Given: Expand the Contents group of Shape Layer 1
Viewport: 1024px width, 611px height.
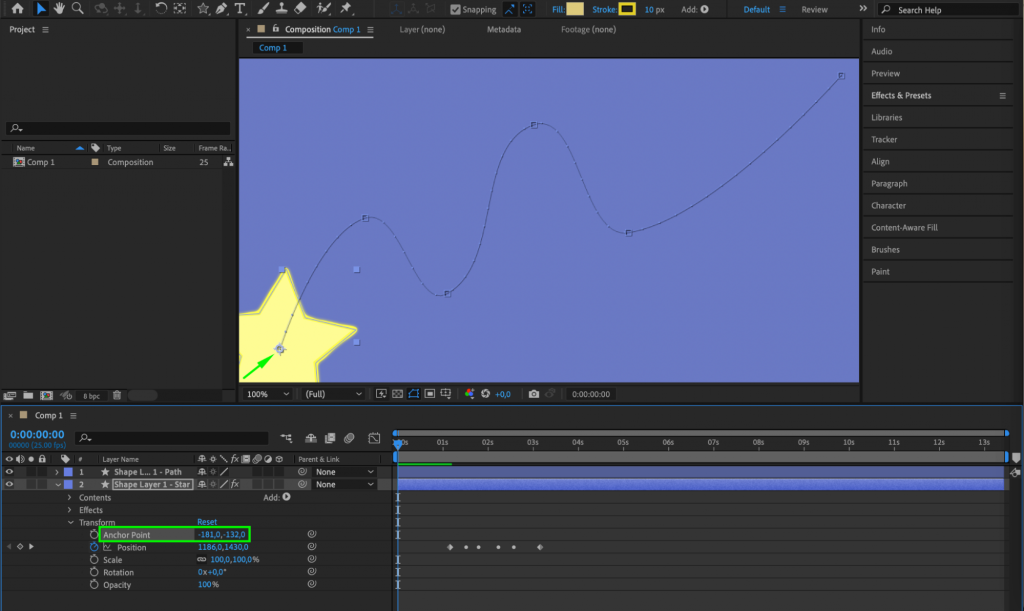Looking at the screenshot, I should point(70,497).
